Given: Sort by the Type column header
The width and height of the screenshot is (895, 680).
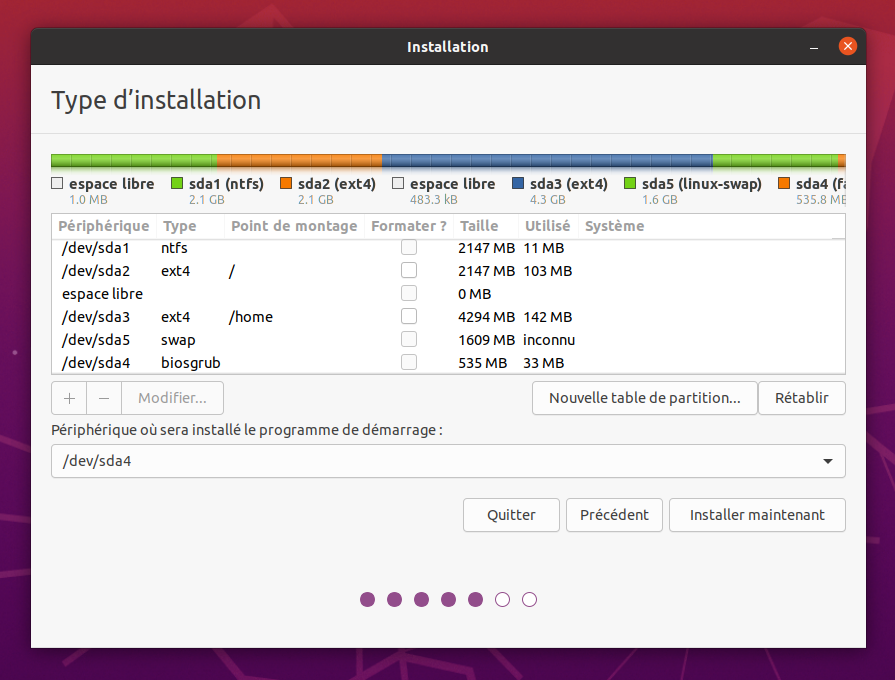Looking at the screenshot, I should pyautogui.click(x=191, y=226).
